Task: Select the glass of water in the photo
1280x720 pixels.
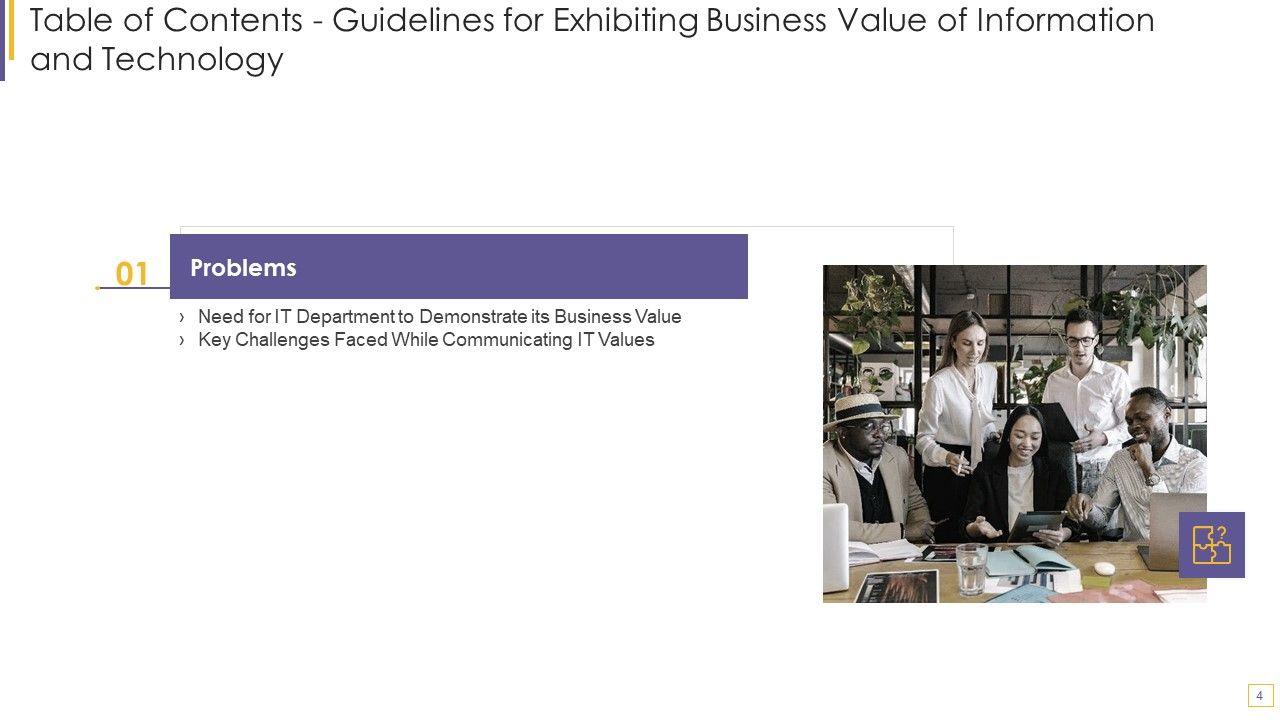Action: point(970,568)
